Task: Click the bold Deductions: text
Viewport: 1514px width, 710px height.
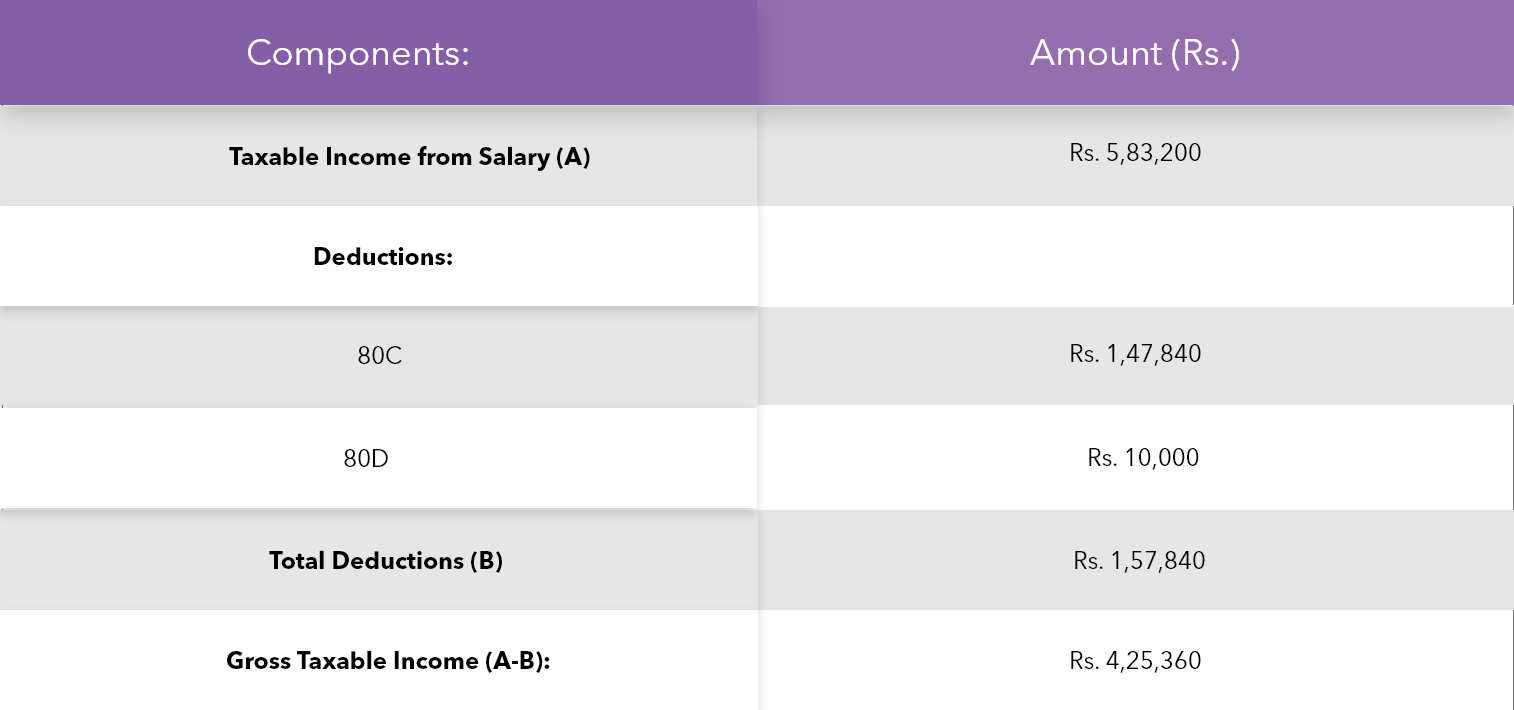Action: coord(383,257)
